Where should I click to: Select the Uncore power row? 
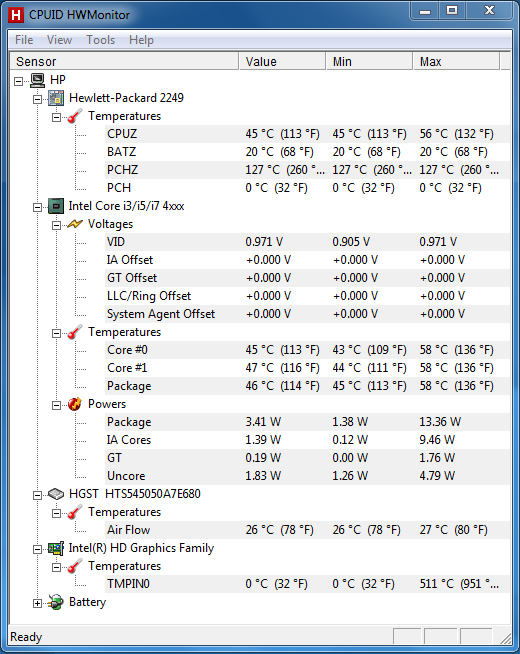point(307,475)
